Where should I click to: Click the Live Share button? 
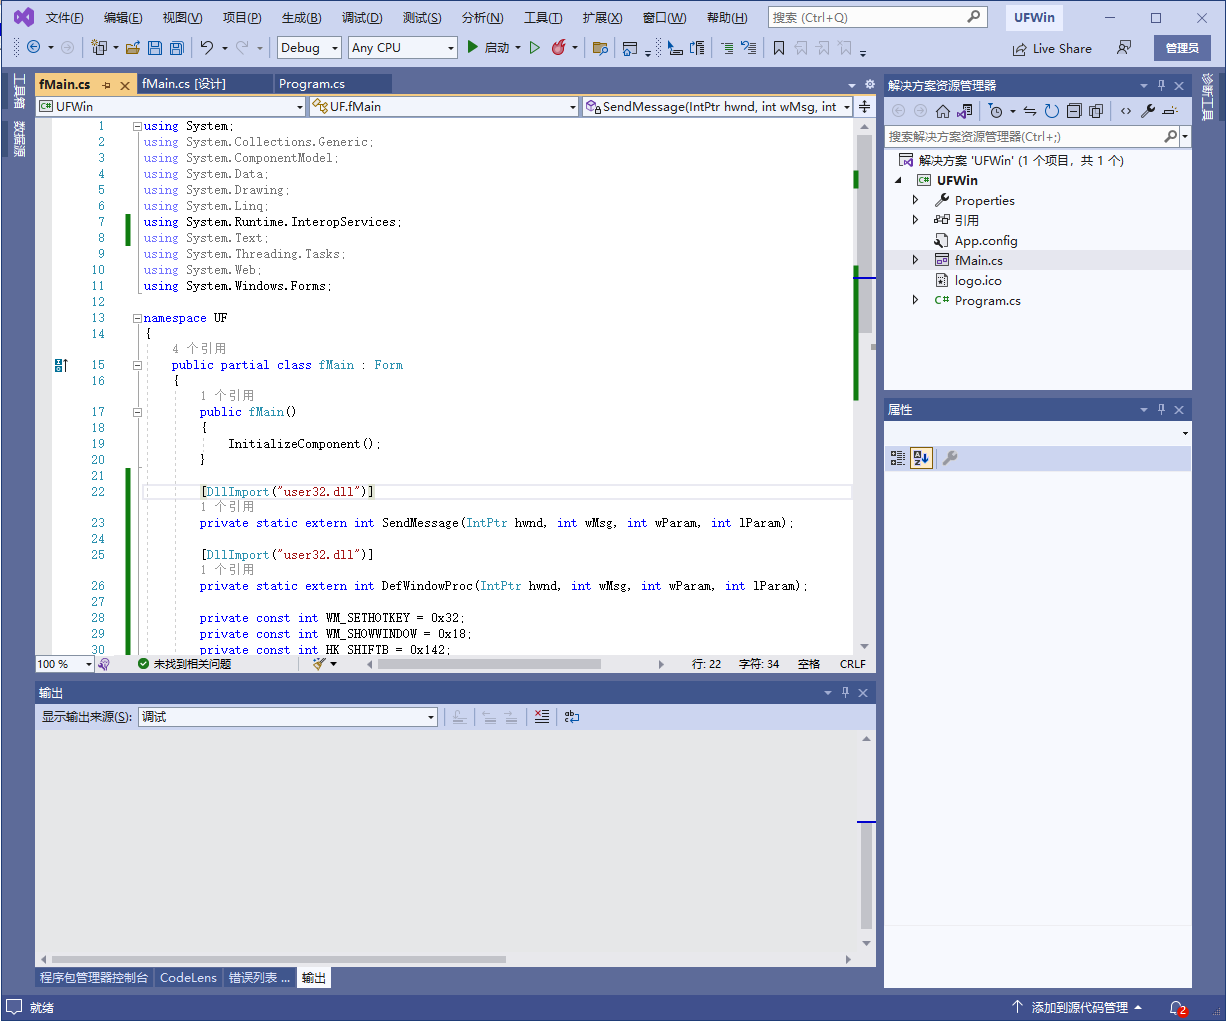[x=1052, y=49]
